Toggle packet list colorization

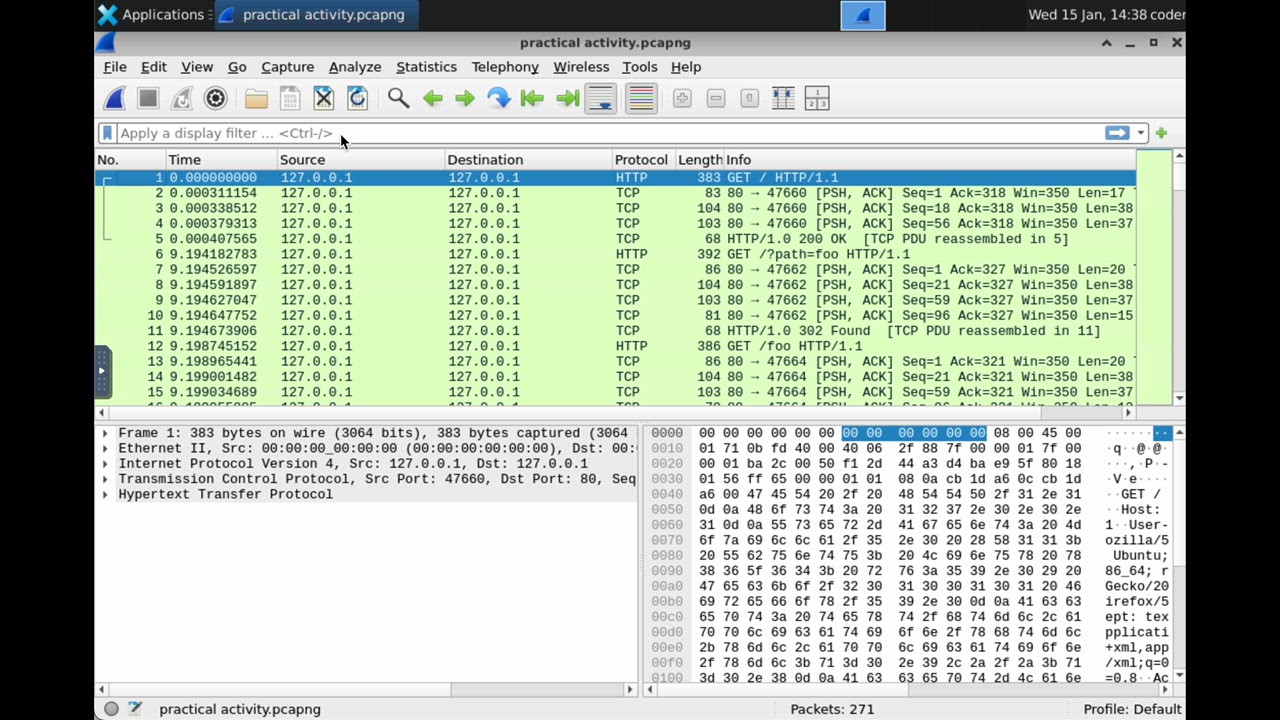[x=641, y=98]
